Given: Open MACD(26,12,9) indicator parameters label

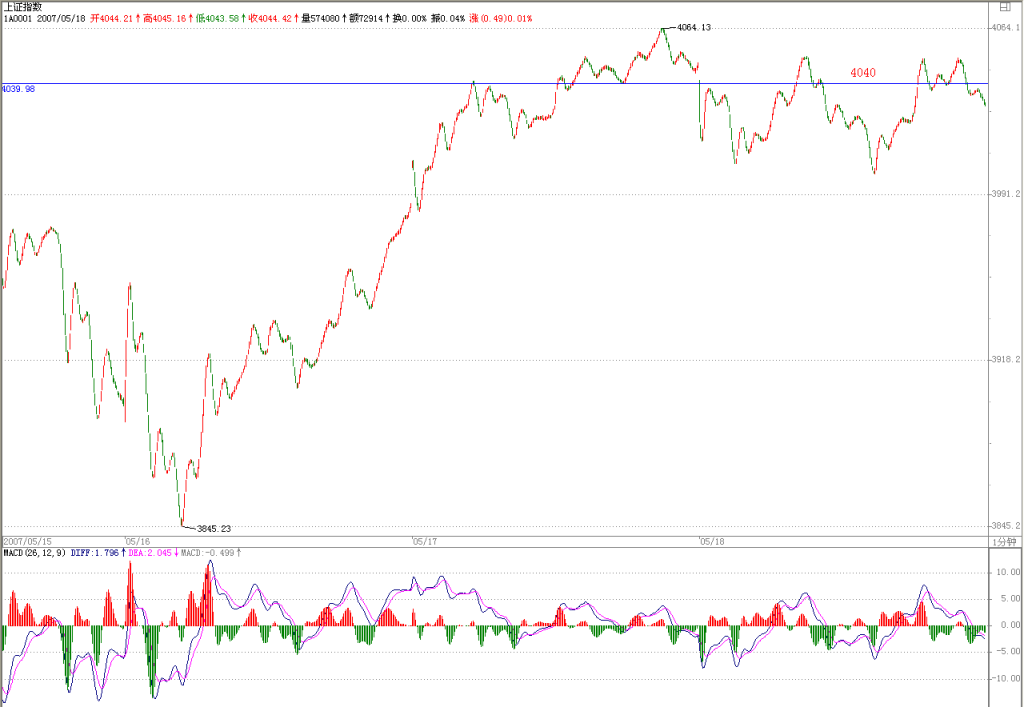Looking at the screenshot, I should coord(35,553).
